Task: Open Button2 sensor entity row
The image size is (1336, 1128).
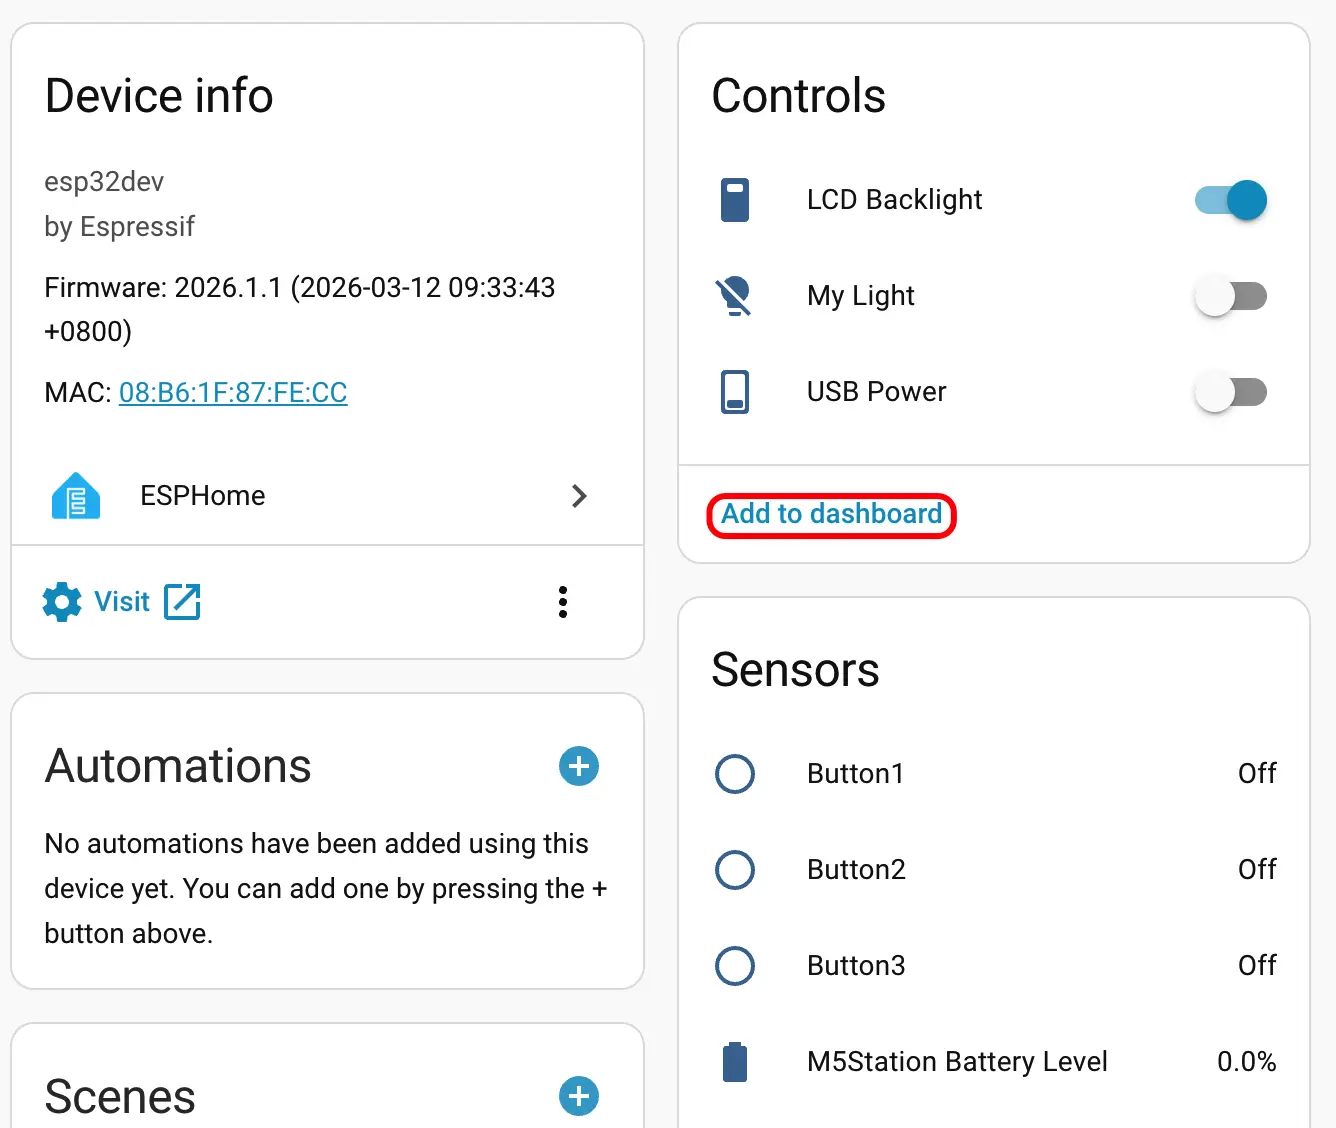Action: click(x=856, y=870)
